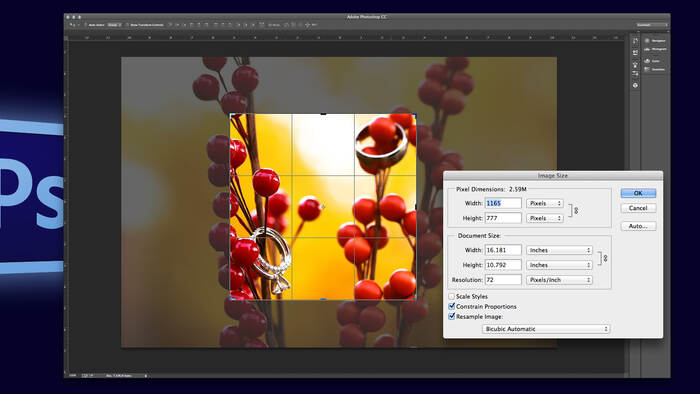Open the Inches dropdown for document Height

(x=559, y=265)
